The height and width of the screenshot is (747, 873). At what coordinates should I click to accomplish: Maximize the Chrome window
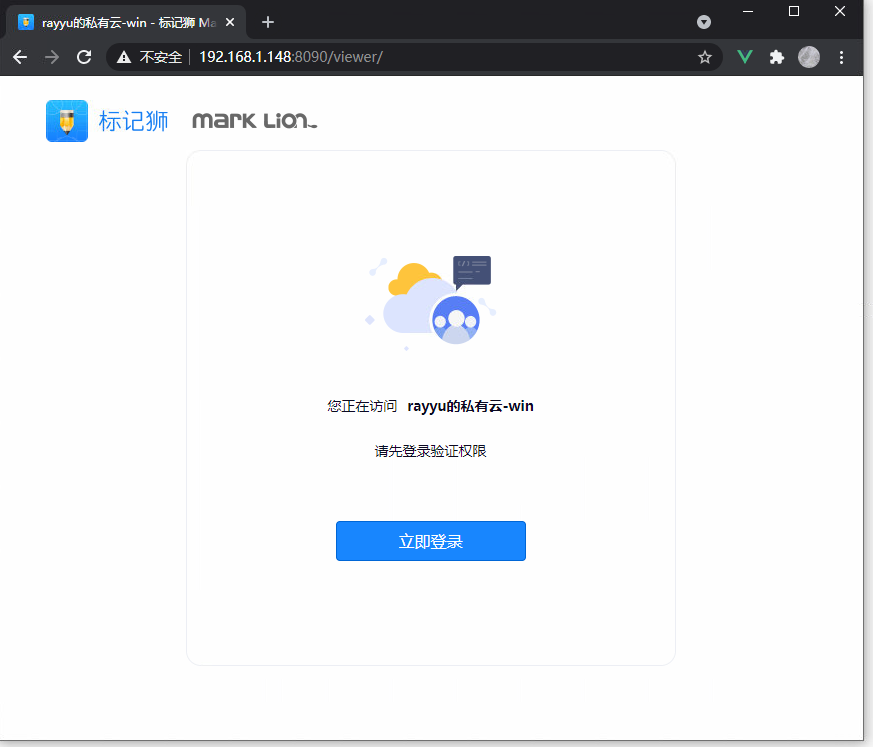click(794, 11)
